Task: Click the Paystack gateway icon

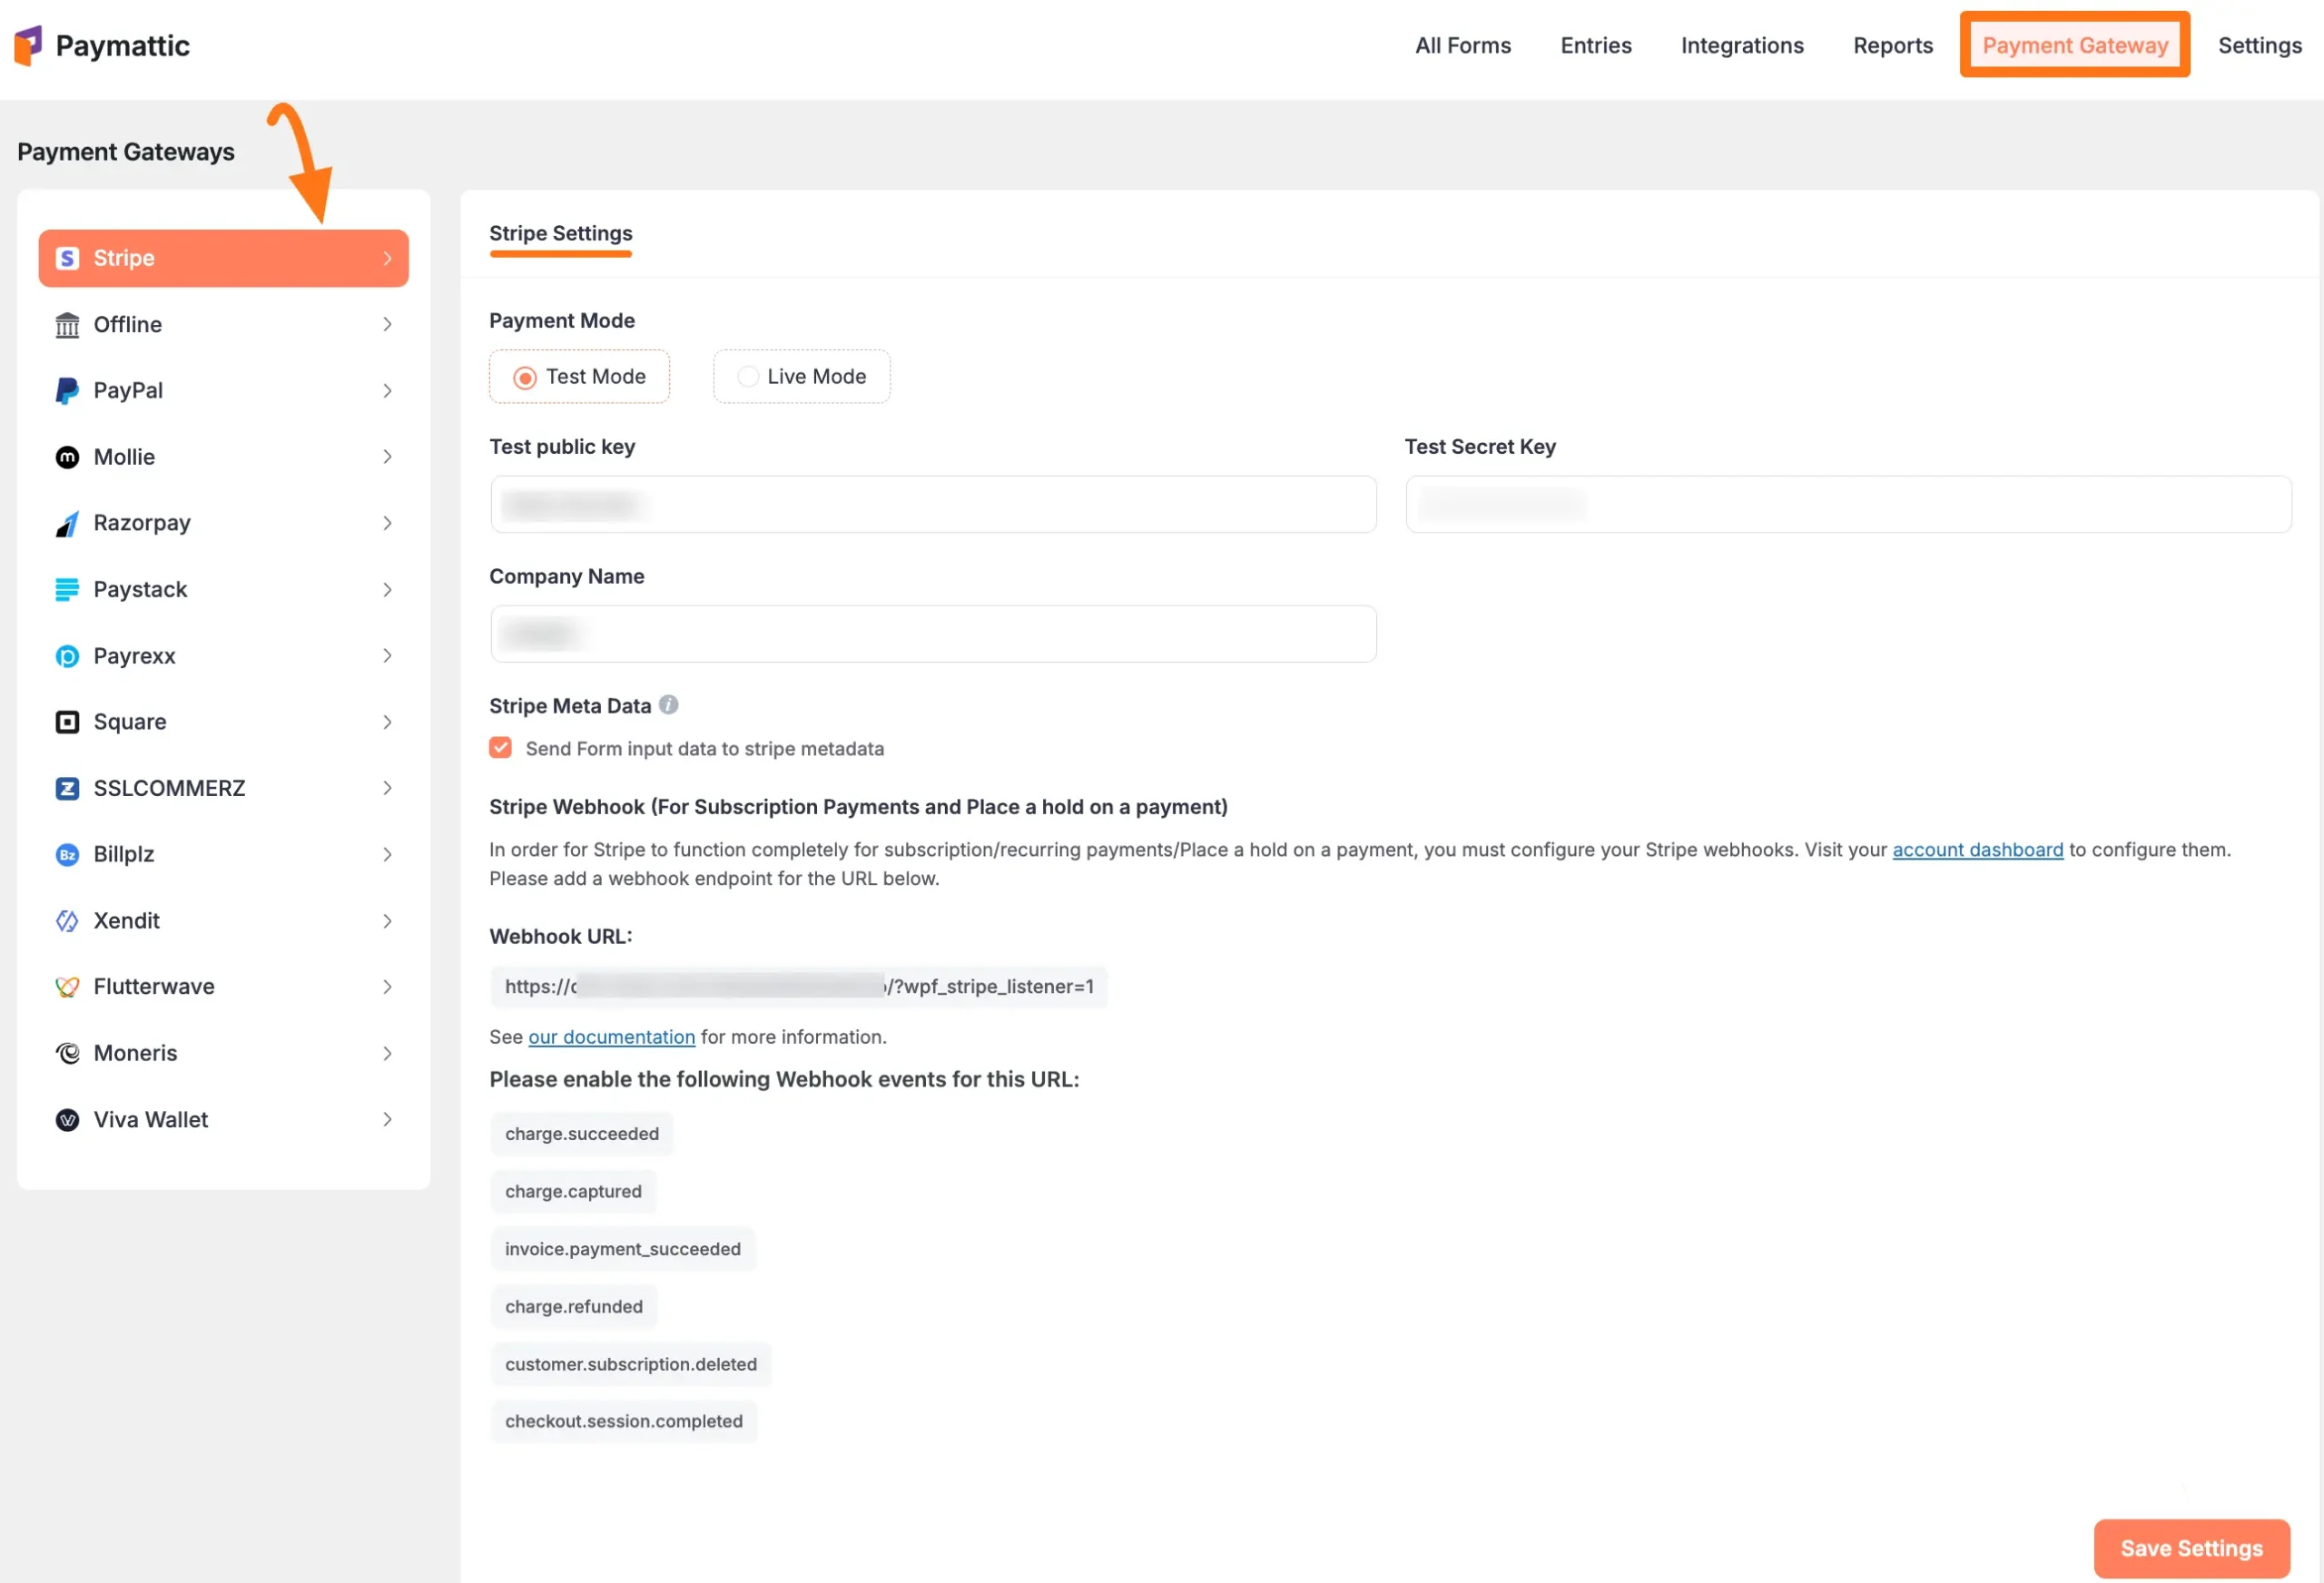Action: [67, 590]
